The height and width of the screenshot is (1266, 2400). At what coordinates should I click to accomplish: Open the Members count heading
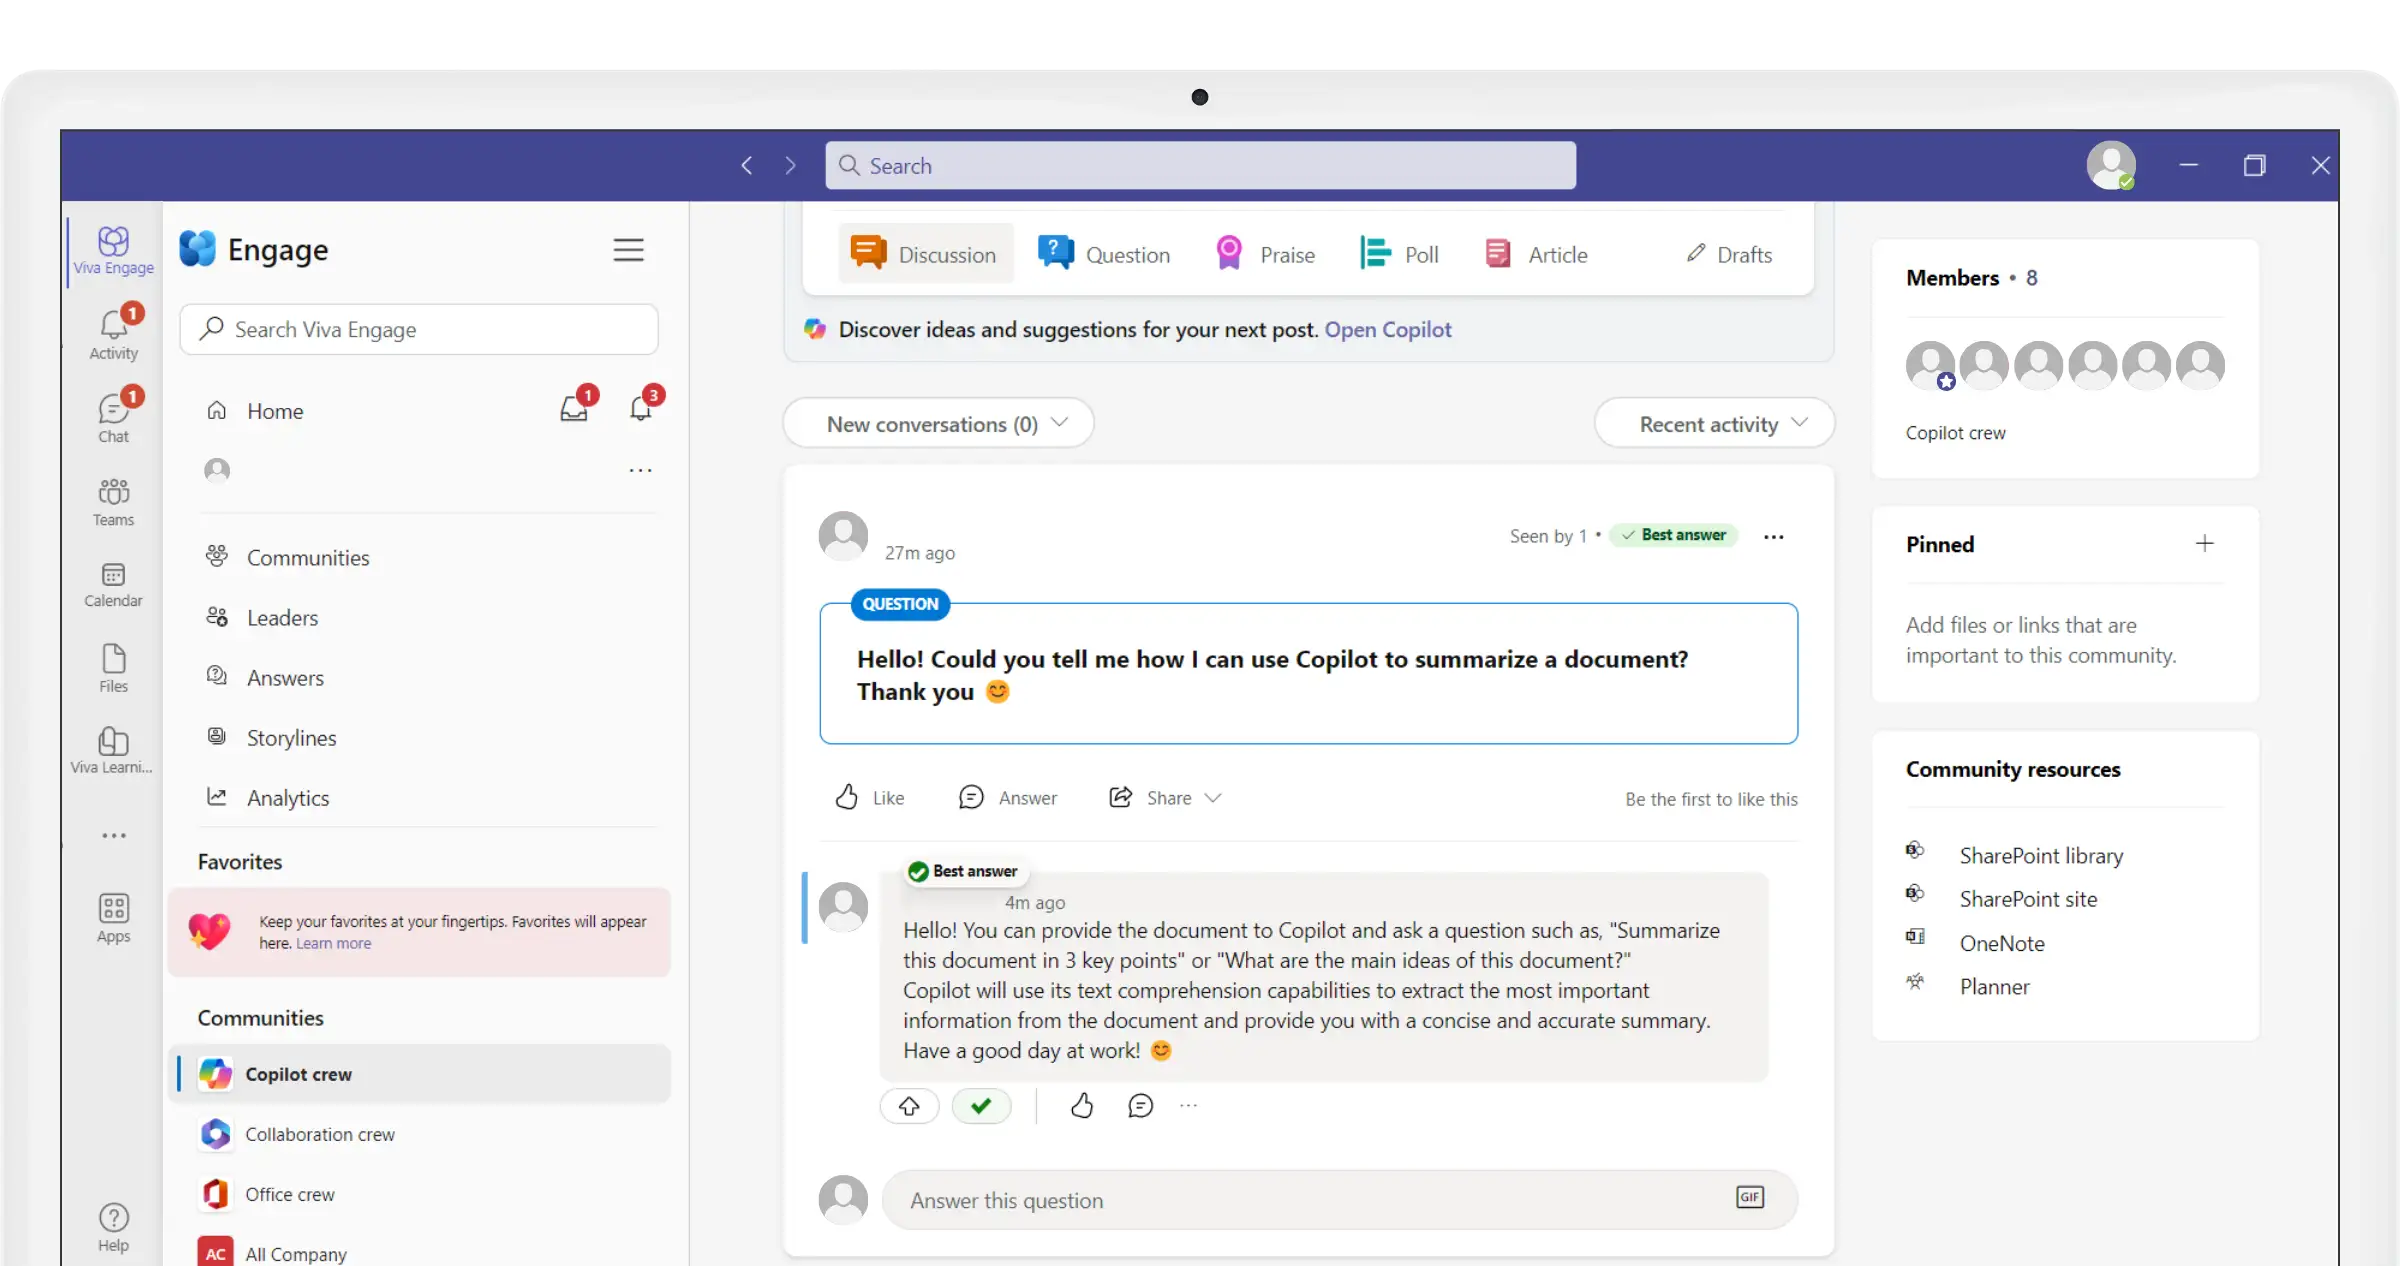click(x=1971, y=277)
